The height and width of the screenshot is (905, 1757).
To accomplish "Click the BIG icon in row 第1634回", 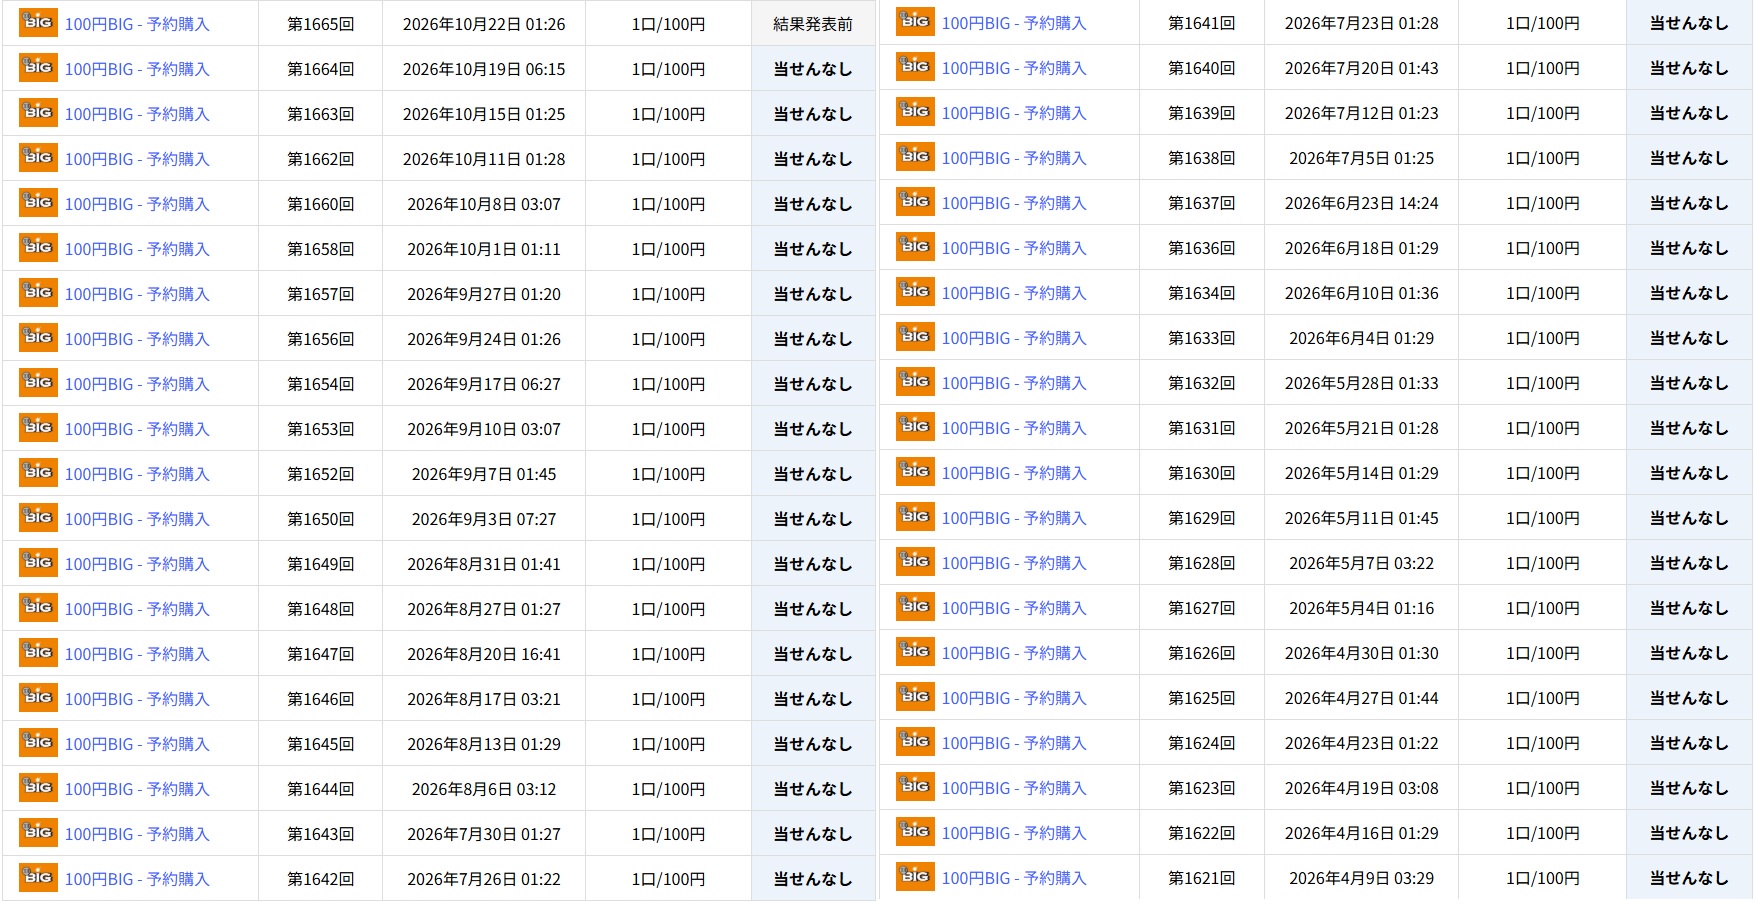I will pos(915,292).
